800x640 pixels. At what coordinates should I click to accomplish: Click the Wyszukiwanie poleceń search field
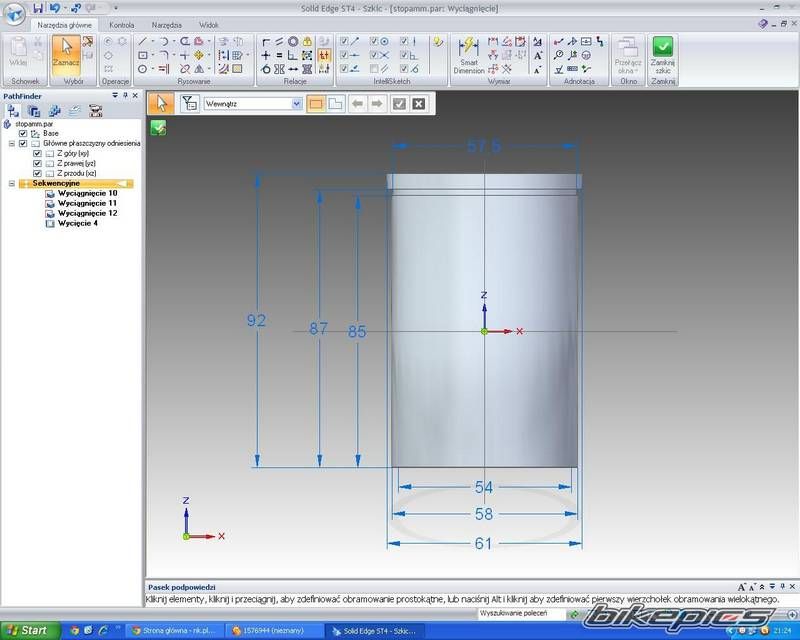coord(521,613)
